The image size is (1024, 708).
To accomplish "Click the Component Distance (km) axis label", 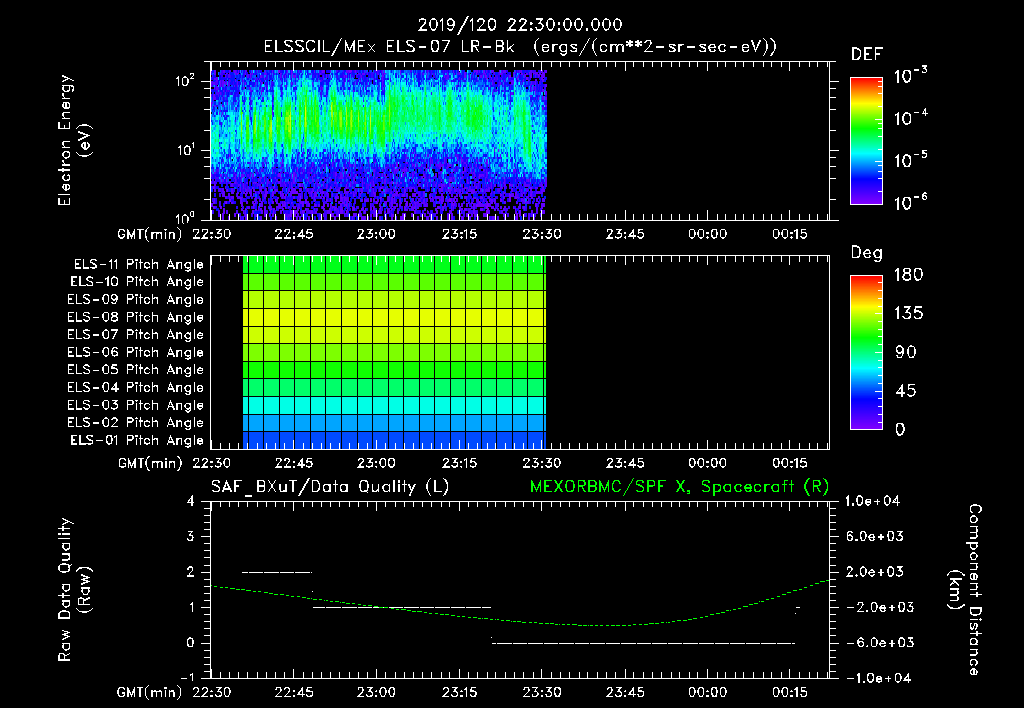I will point(965,590).
